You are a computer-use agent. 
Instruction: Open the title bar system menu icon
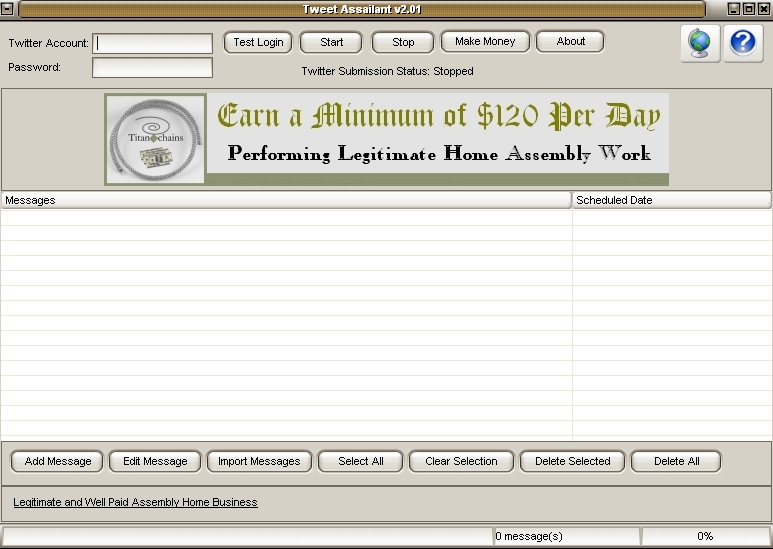[x=7, y=9]
